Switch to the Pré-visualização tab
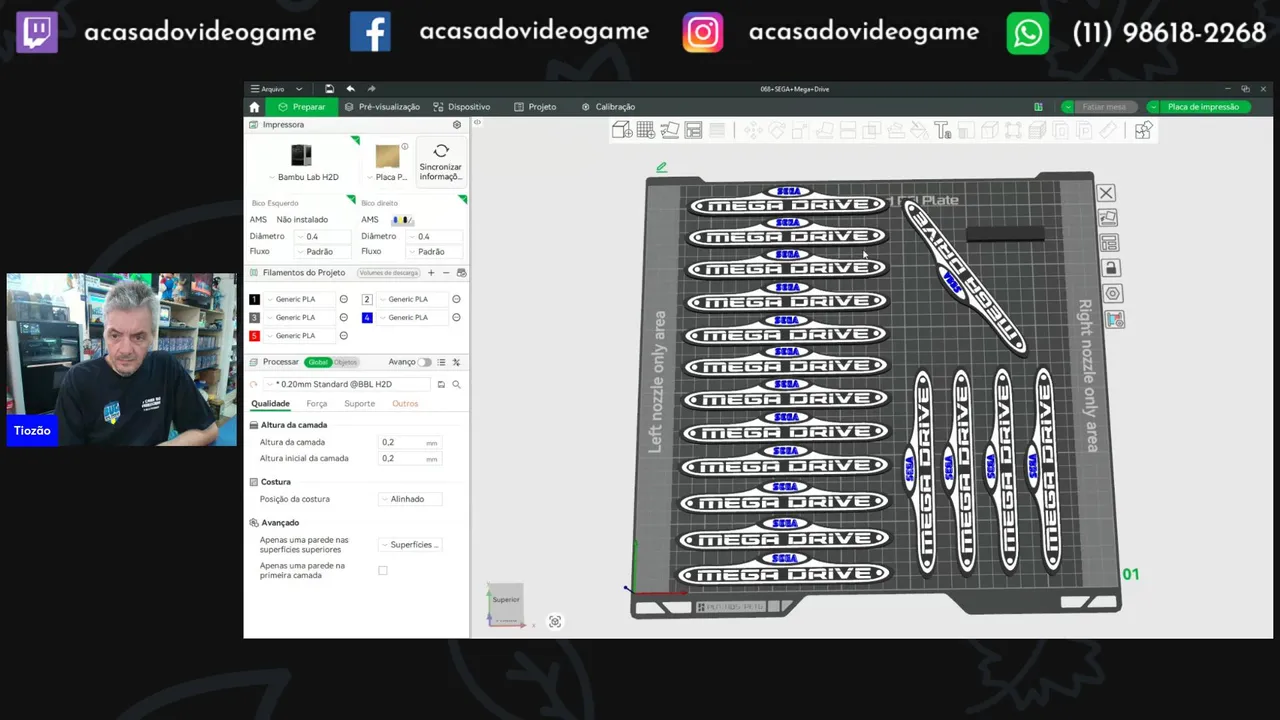The width and height of the screenshot is (1280, 720). point(382,107)
